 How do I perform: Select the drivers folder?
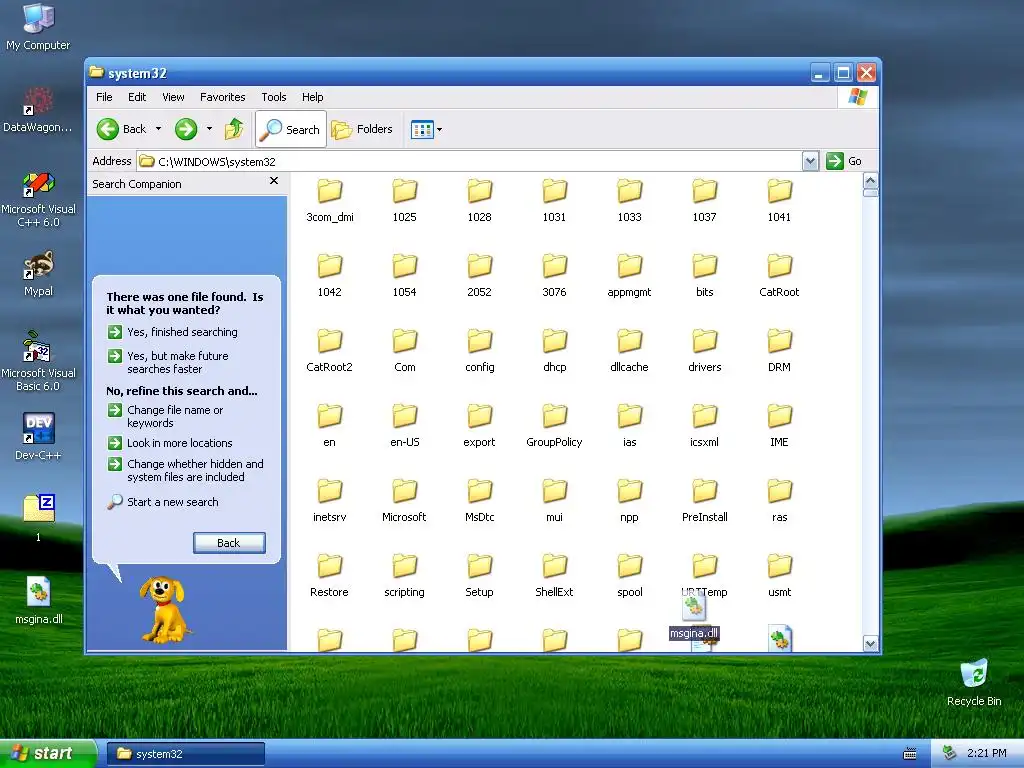click(x=705, y=351)
